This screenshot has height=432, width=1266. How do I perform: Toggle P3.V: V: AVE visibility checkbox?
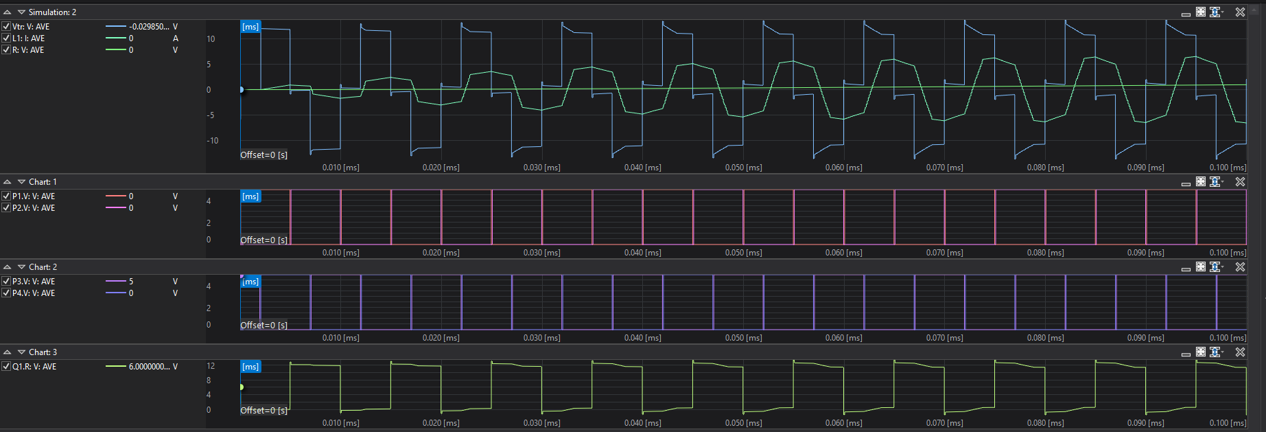tap(7, 282)
